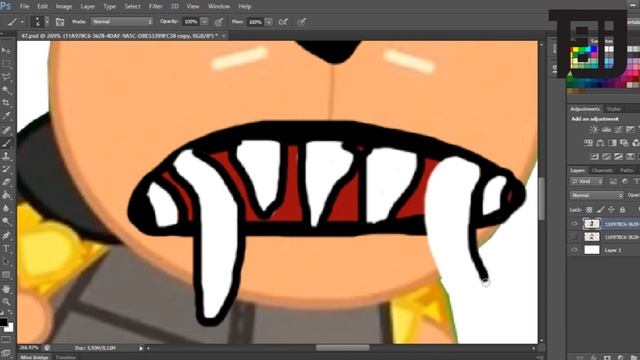Select the Dodge tool

(6, 221)
